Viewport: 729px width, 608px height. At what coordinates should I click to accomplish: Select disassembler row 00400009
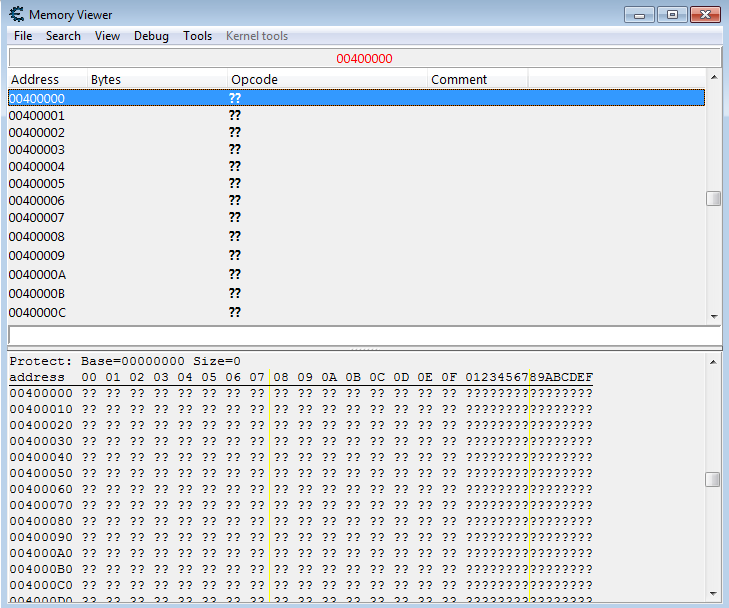357,256
